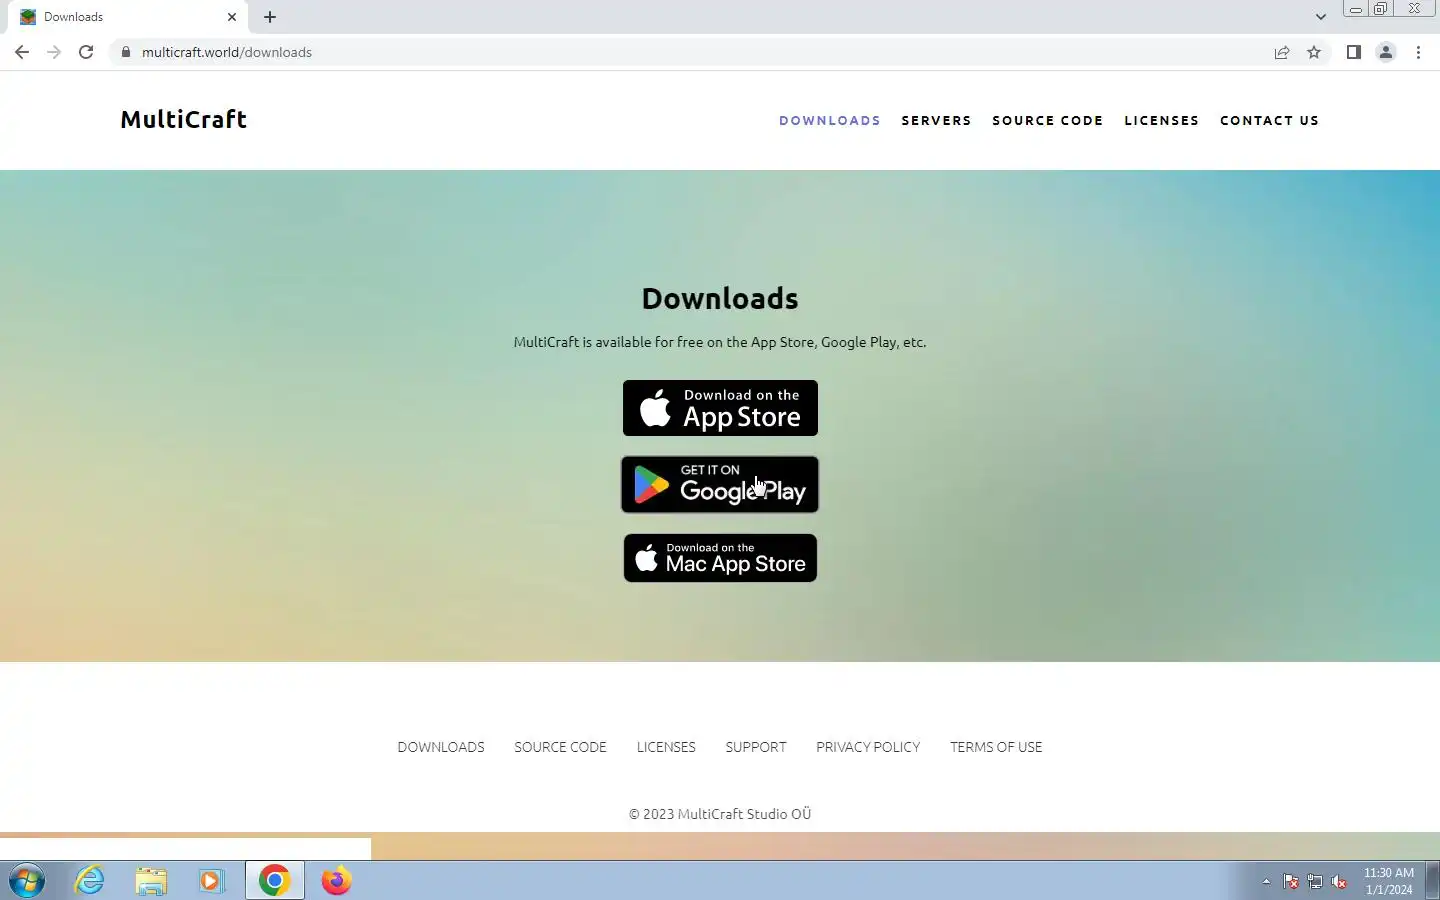Screen dimensions: 1440x900
Task: Reload the page with the refresh icon
Action: [86, 52]
